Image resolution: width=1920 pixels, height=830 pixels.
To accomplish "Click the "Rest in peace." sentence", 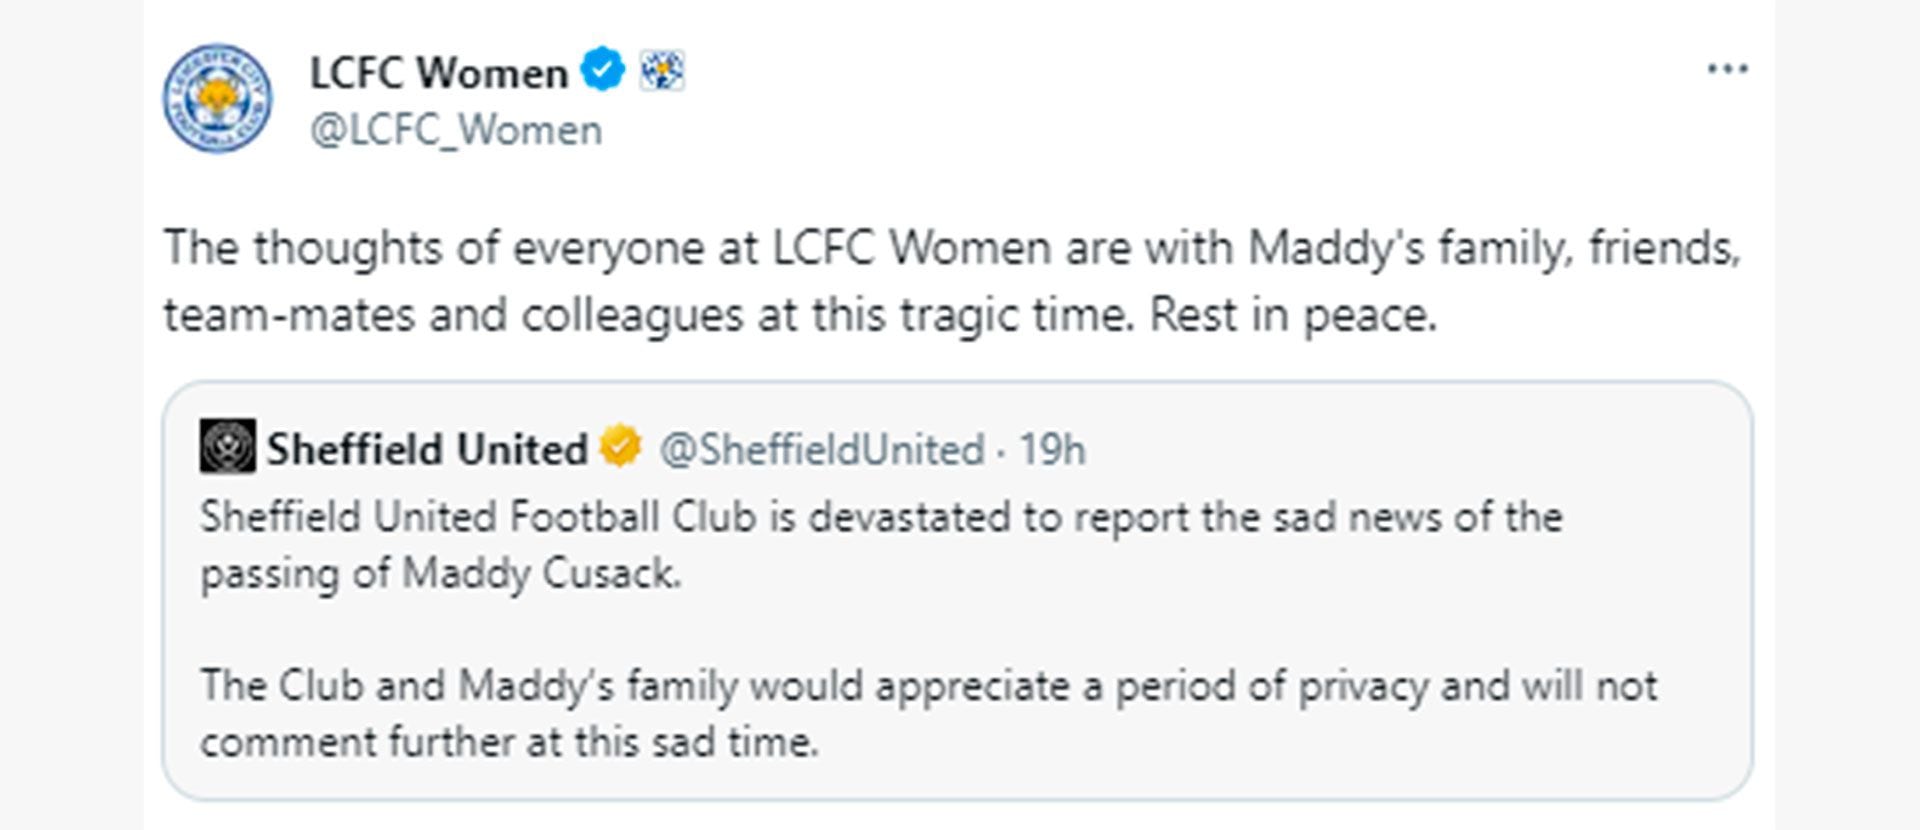I will [x=1293, y=316].
